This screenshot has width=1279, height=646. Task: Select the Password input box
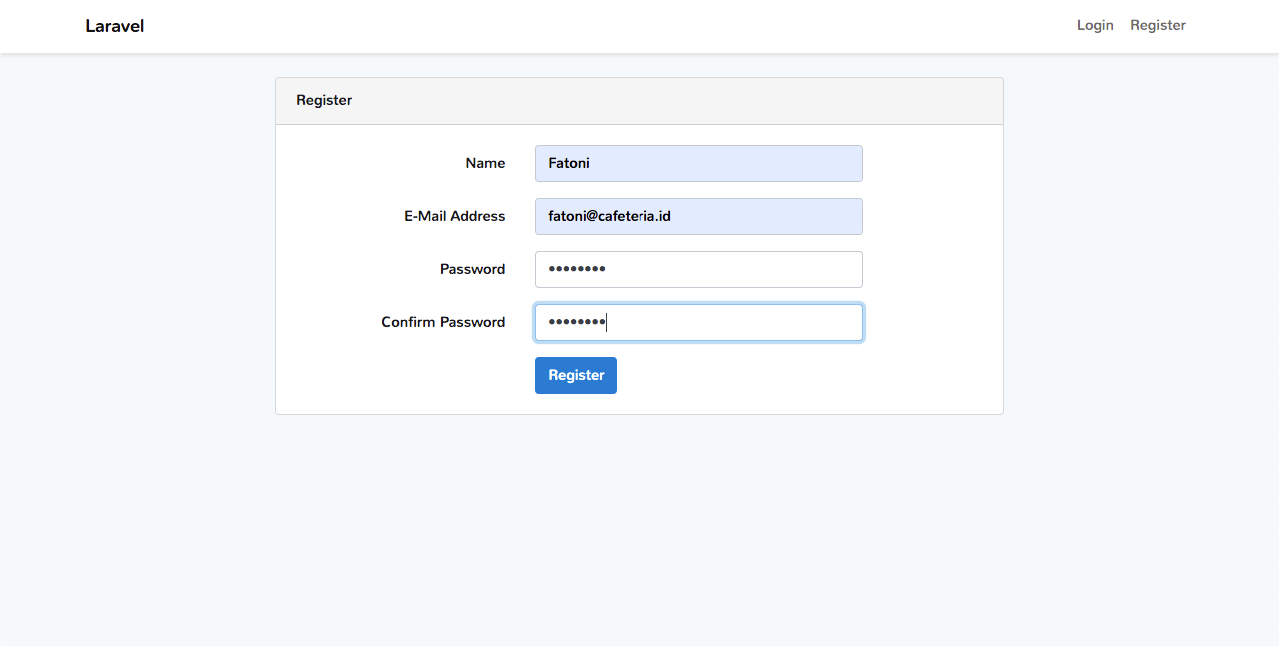698,269
